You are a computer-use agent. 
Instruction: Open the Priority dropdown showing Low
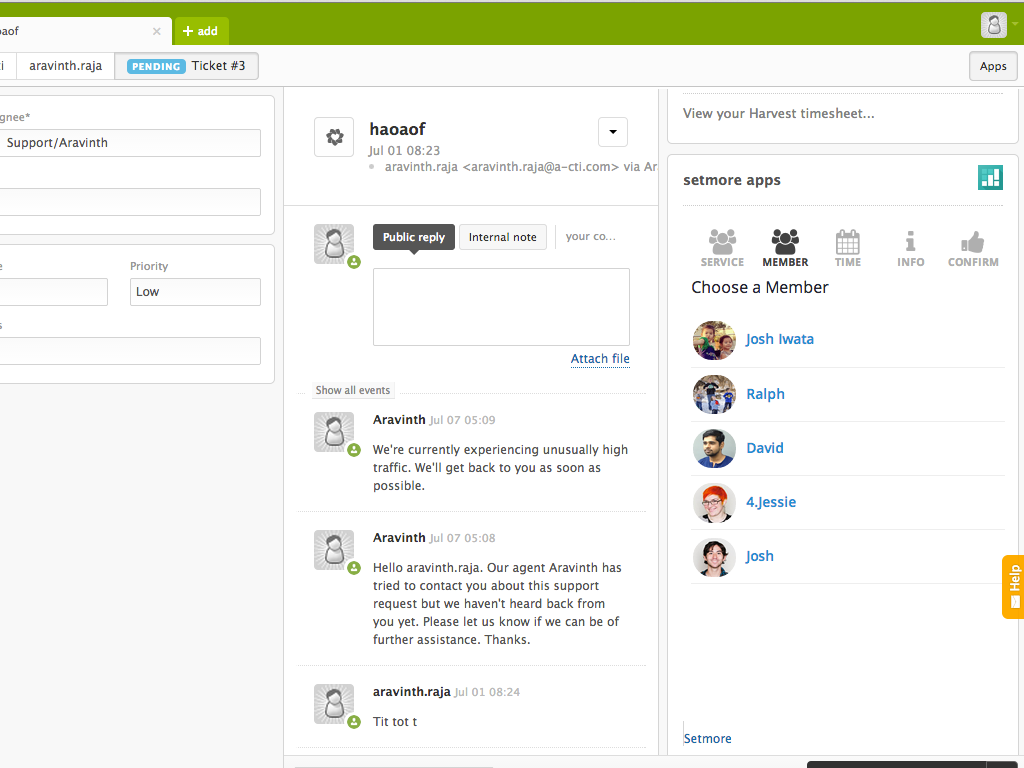195,291
